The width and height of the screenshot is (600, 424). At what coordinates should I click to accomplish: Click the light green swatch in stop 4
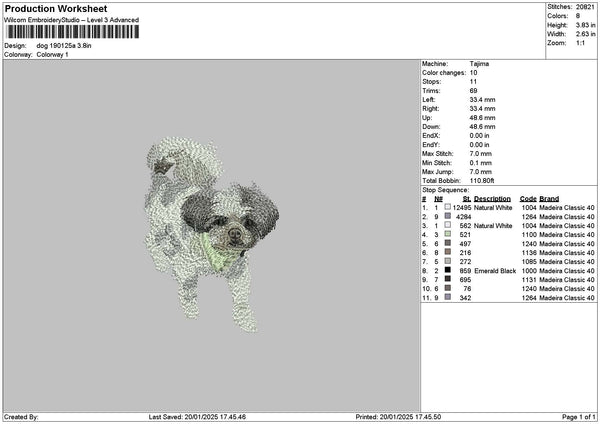(x=447, y=234)
